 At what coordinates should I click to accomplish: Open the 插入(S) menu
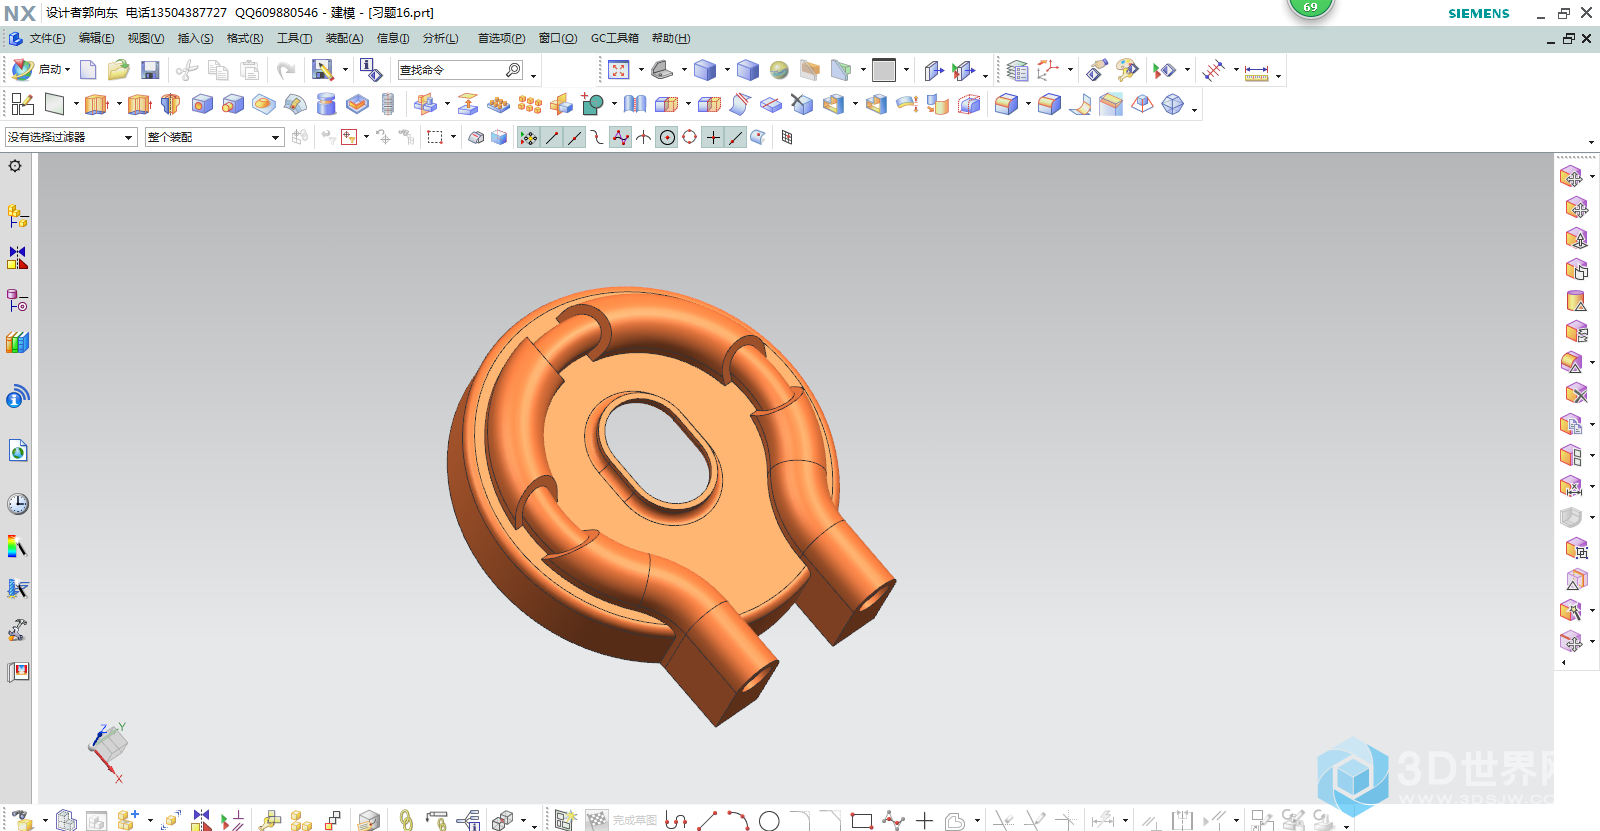coord(195,38)
